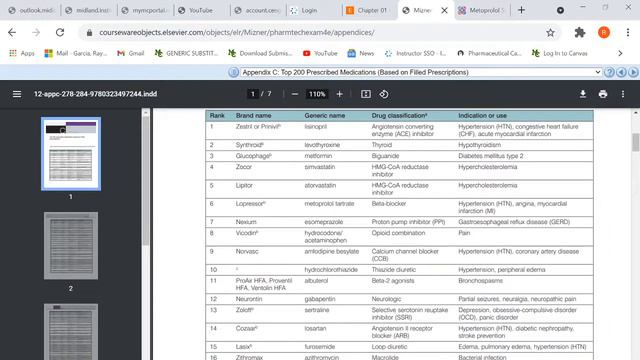Close the Mizner tab
Image resolution: width=640 pixels, height=360 pixels.
point(444,11)
